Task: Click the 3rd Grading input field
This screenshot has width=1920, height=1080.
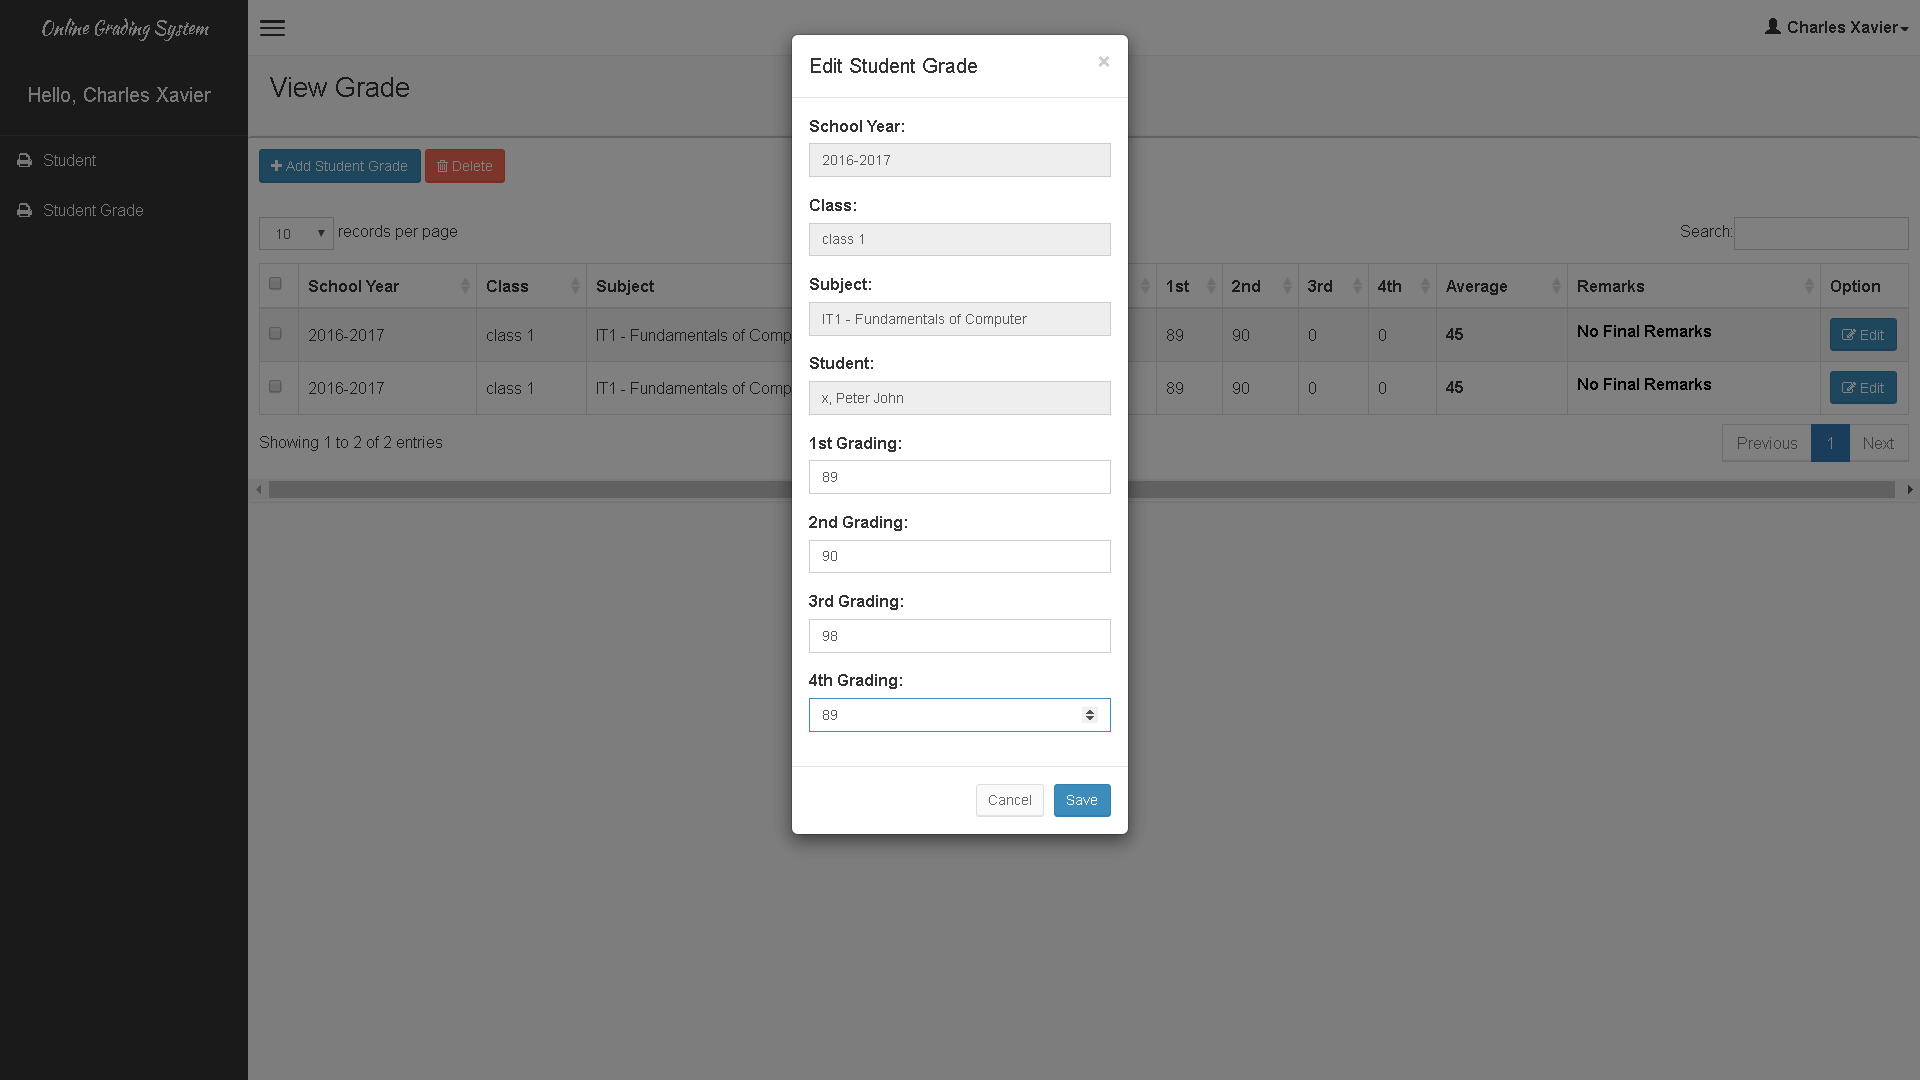Action: 960,636
